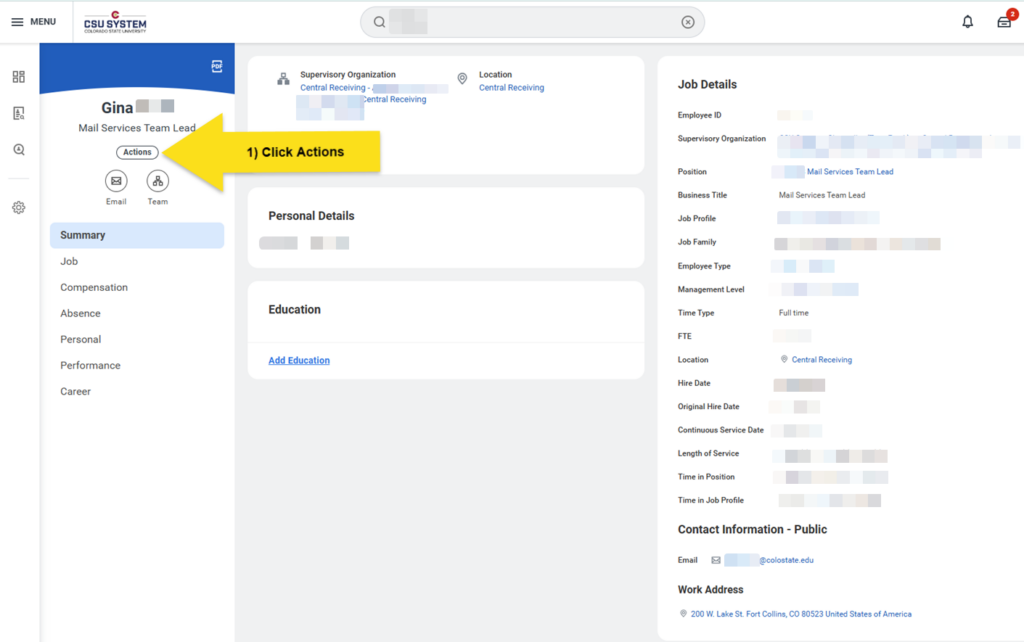Click the Continuous Service Date label
The height and width of the screenshot is (642, 1024).
point(720,430)
